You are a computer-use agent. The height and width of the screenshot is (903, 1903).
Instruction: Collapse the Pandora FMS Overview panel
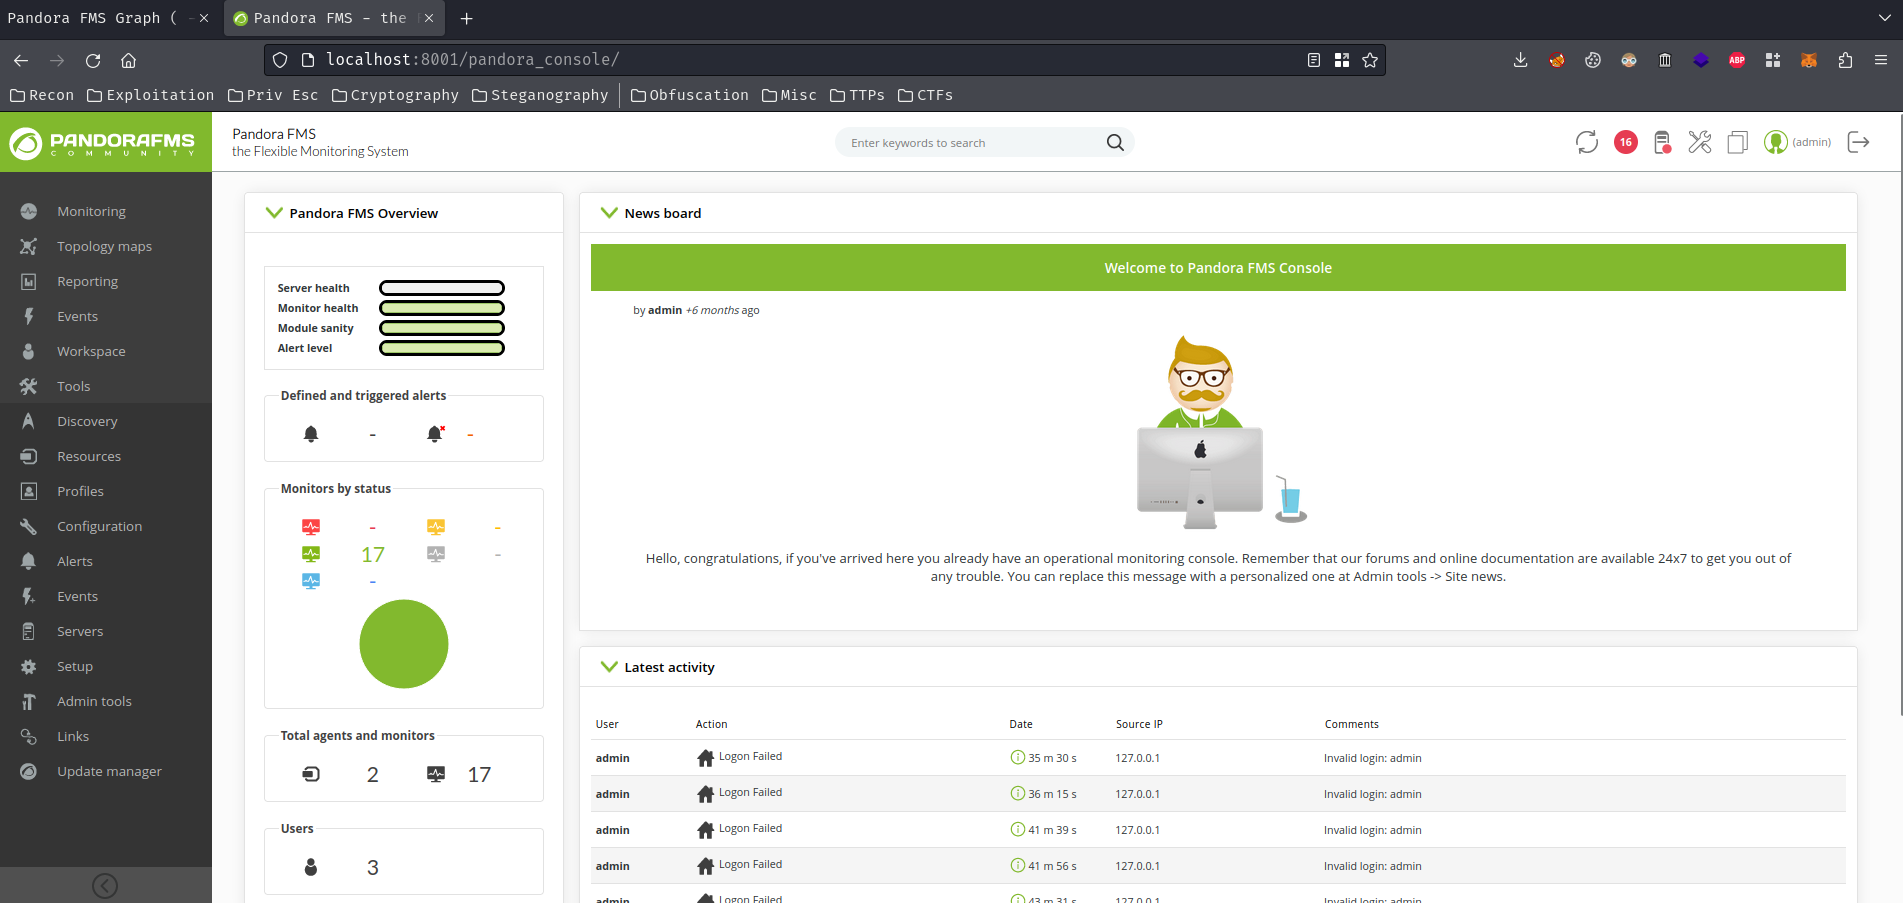tap(274, 212)
